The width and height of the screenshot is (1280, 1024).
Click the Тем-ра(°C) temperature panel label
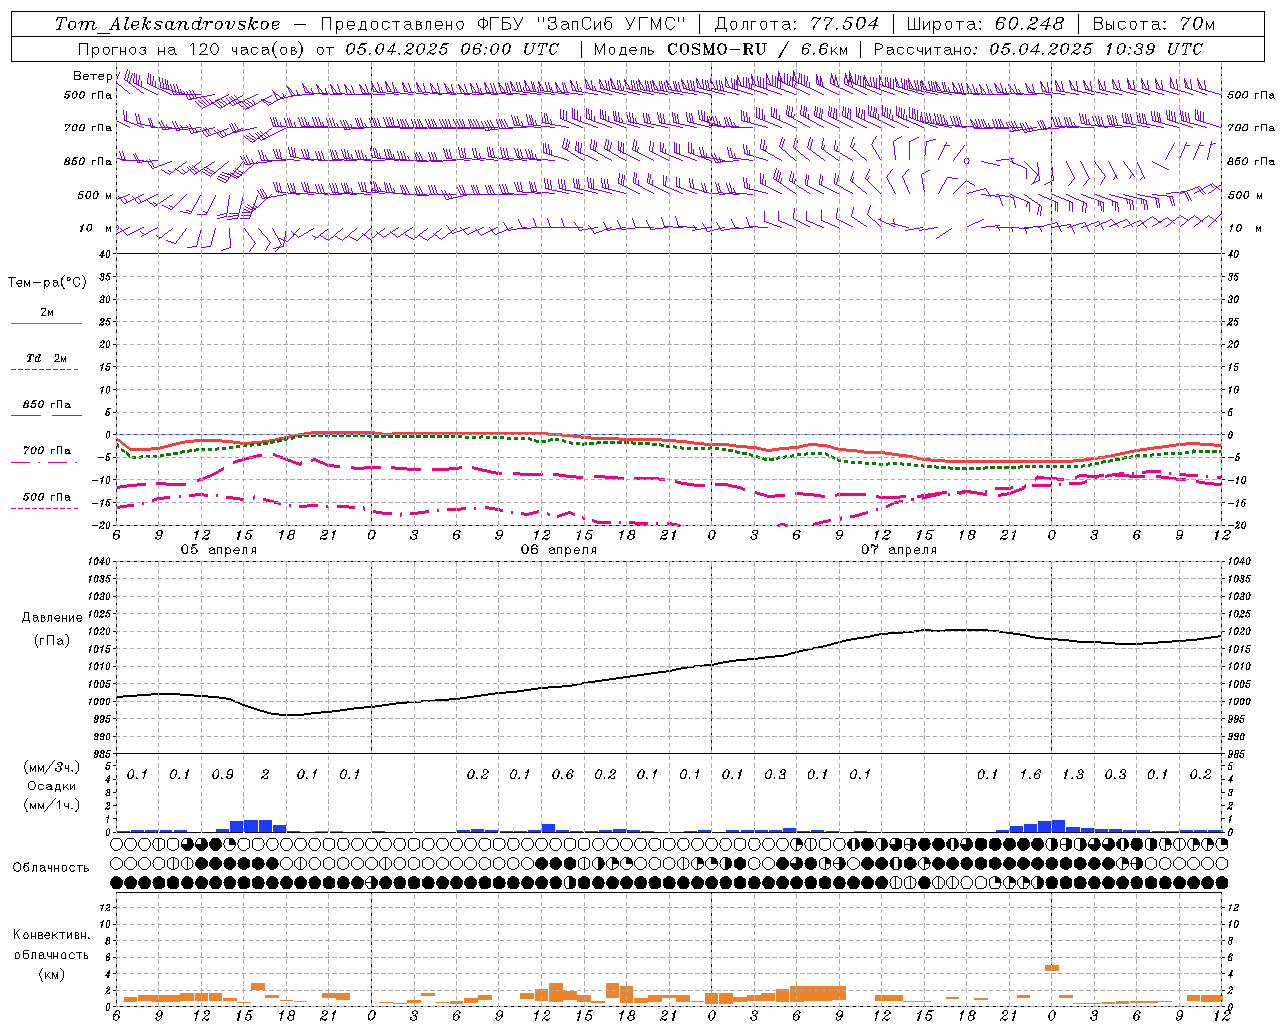click(x=47, y=283)
